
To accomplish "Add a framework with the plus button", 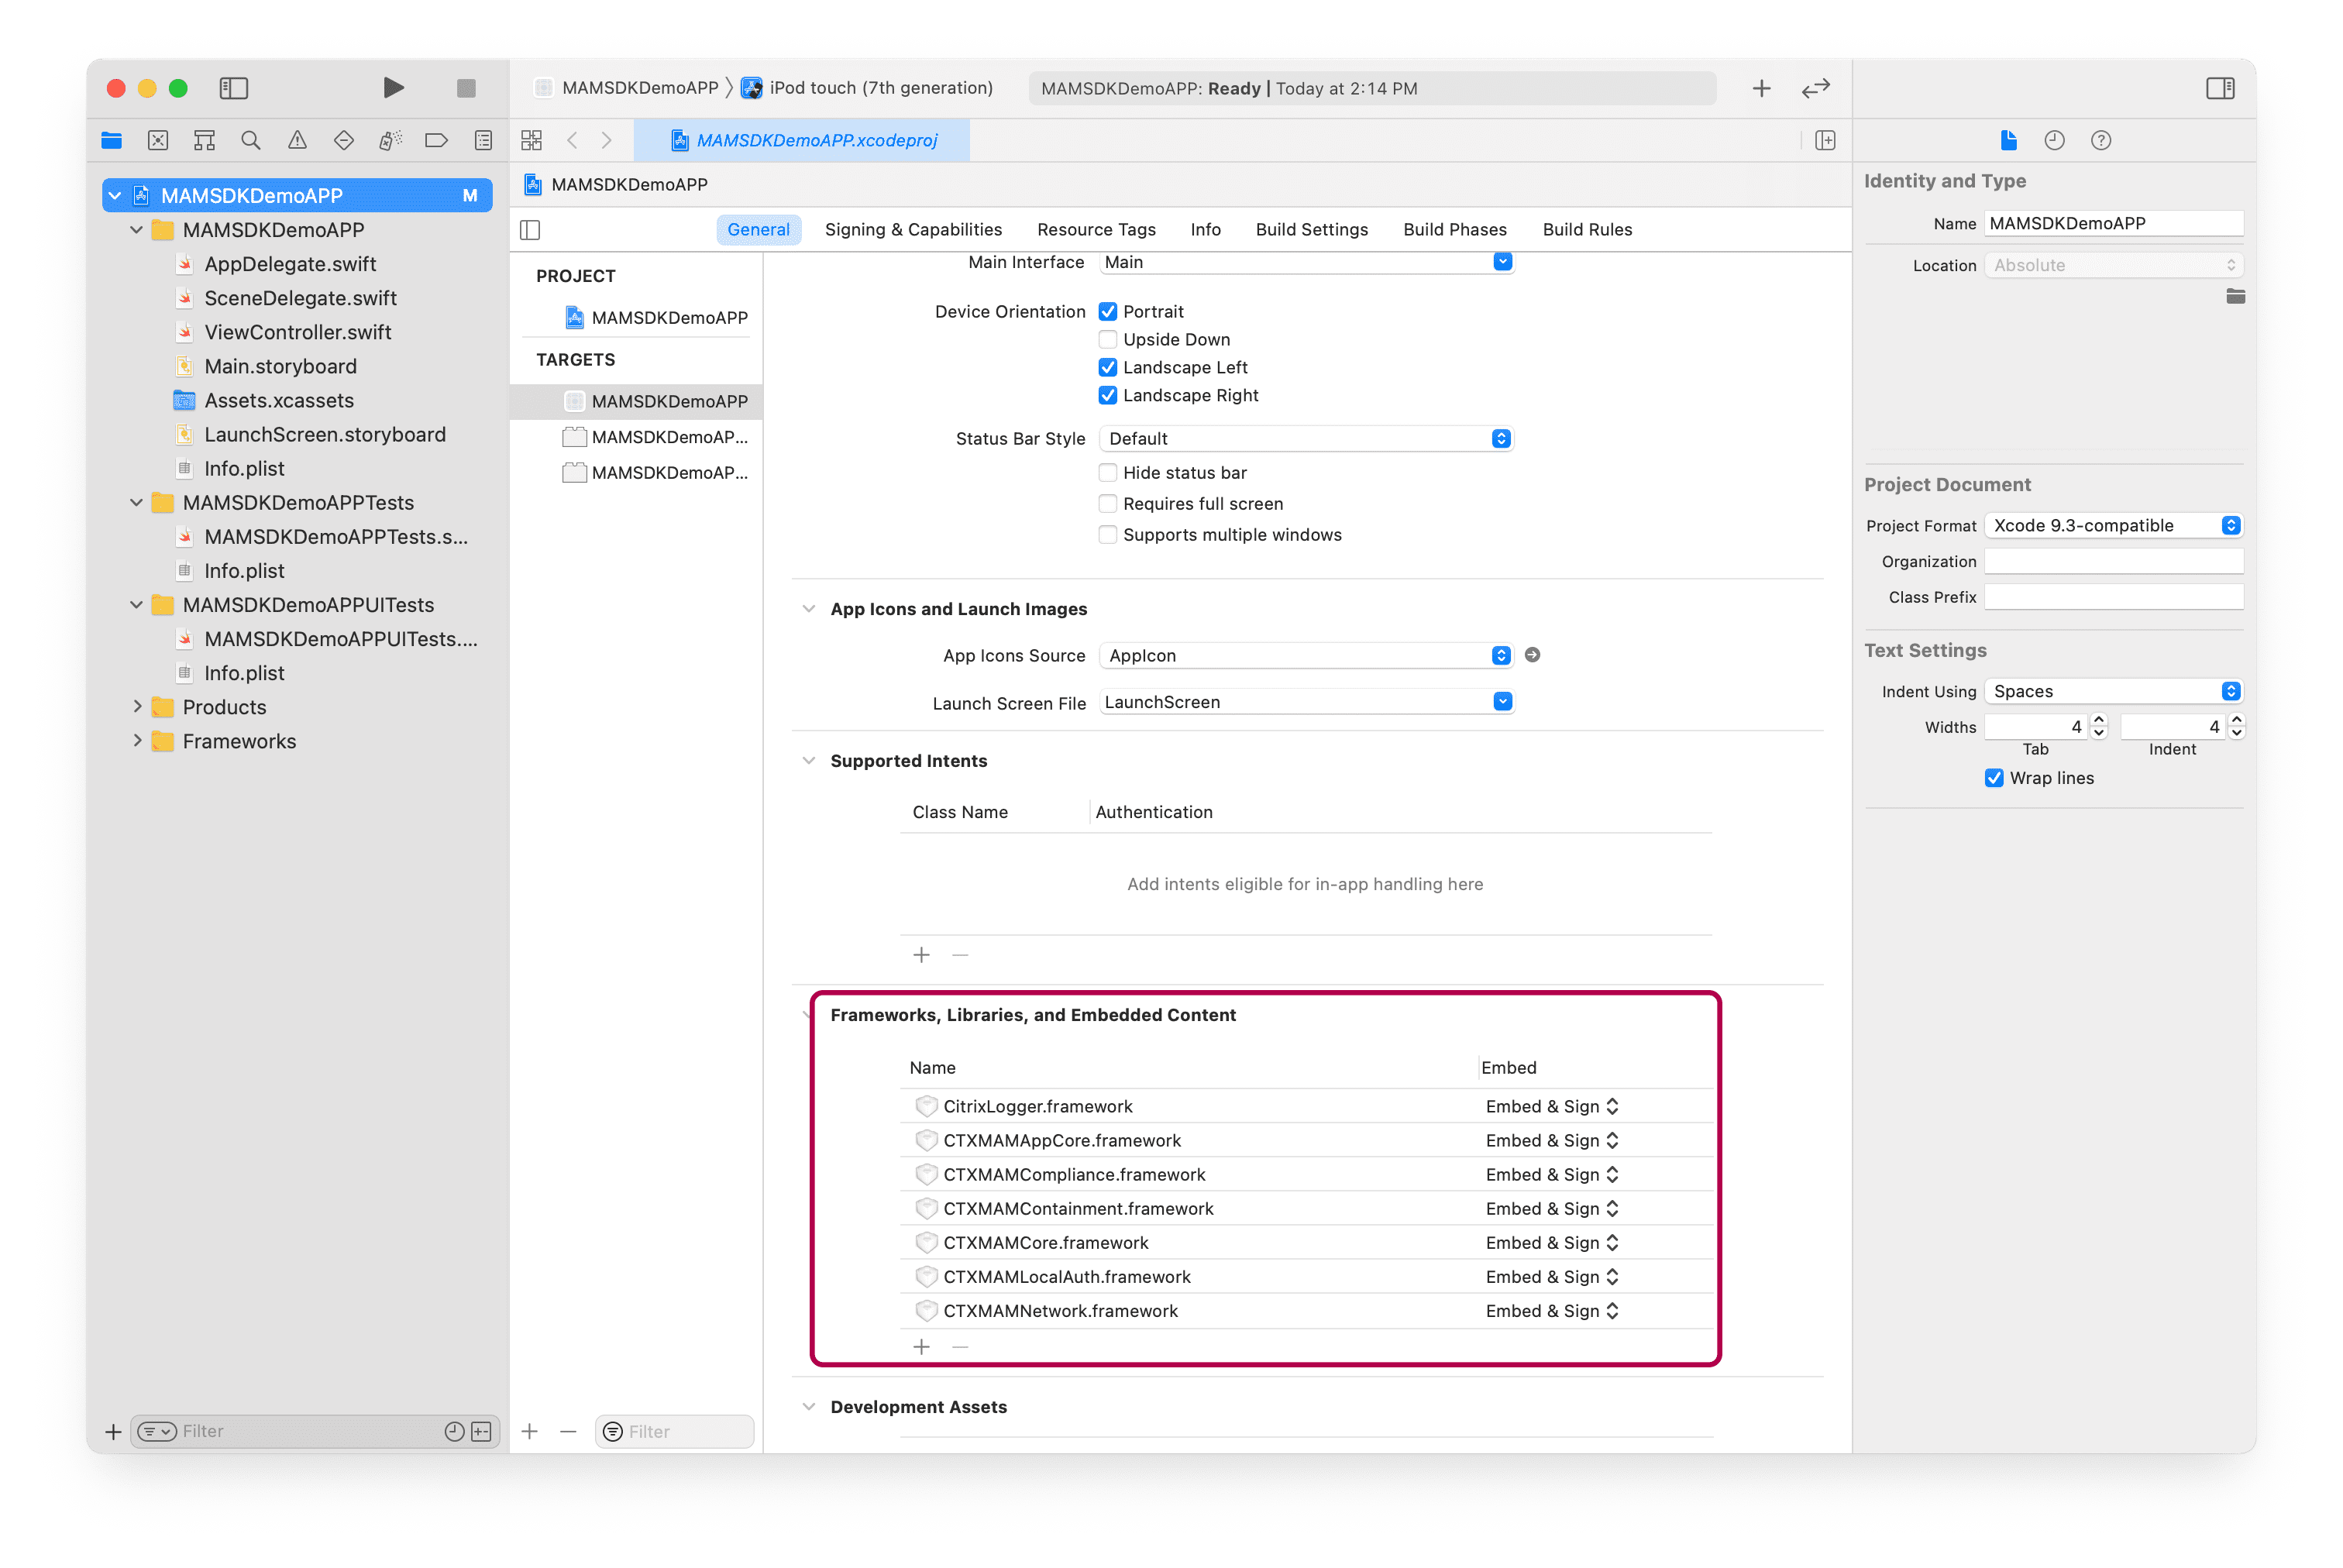I will [921, 1347].
